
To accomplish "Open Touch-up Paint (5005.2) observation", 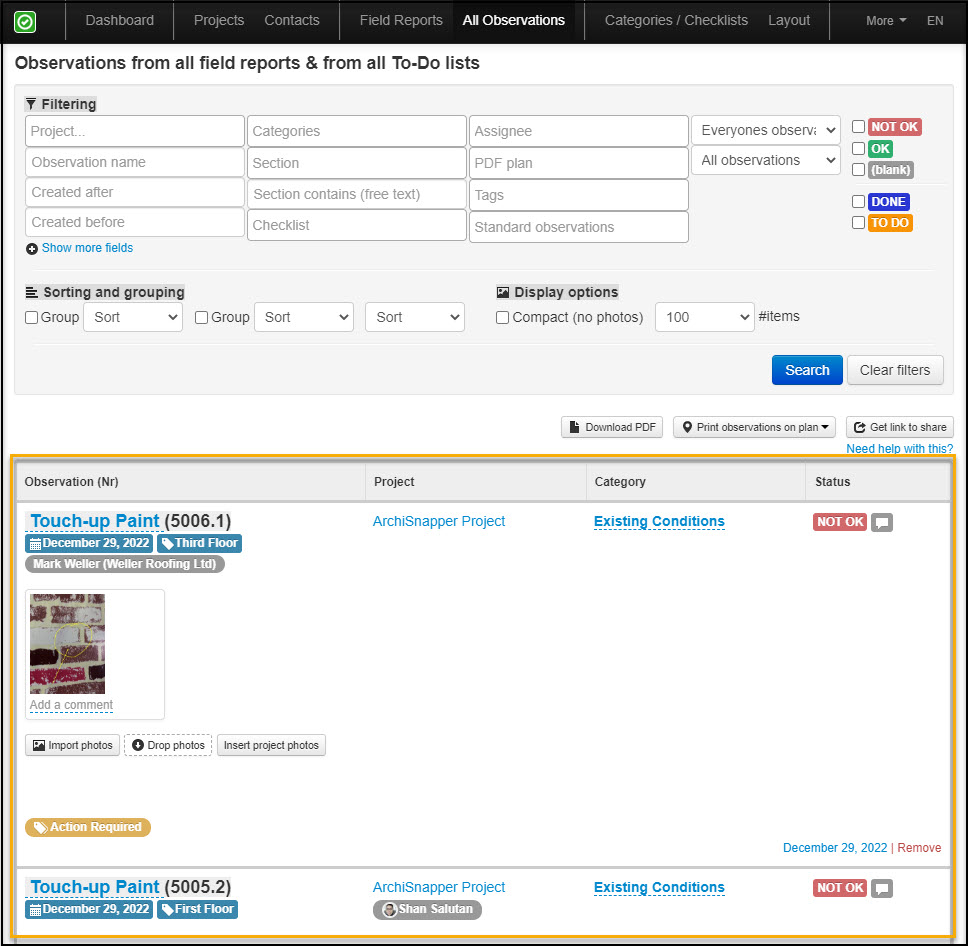I will pyautogui.click(x=95, y=887).
